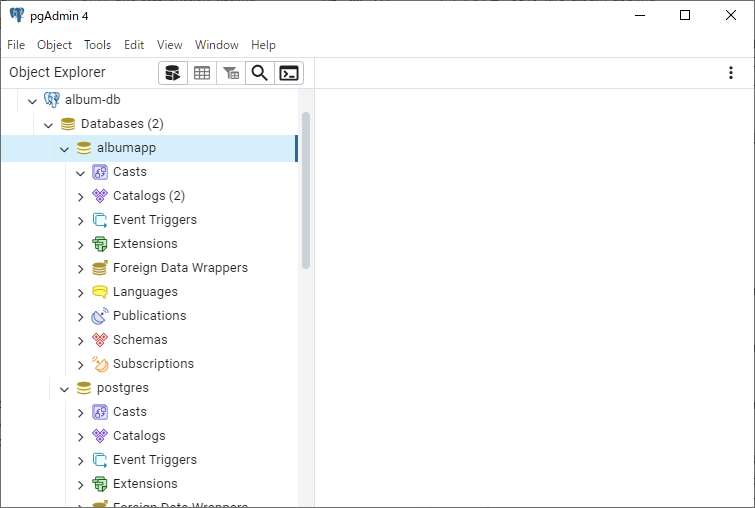Click the Event Triggers icon under albumapp
This screenshot has width=755, height=508.
100,220
